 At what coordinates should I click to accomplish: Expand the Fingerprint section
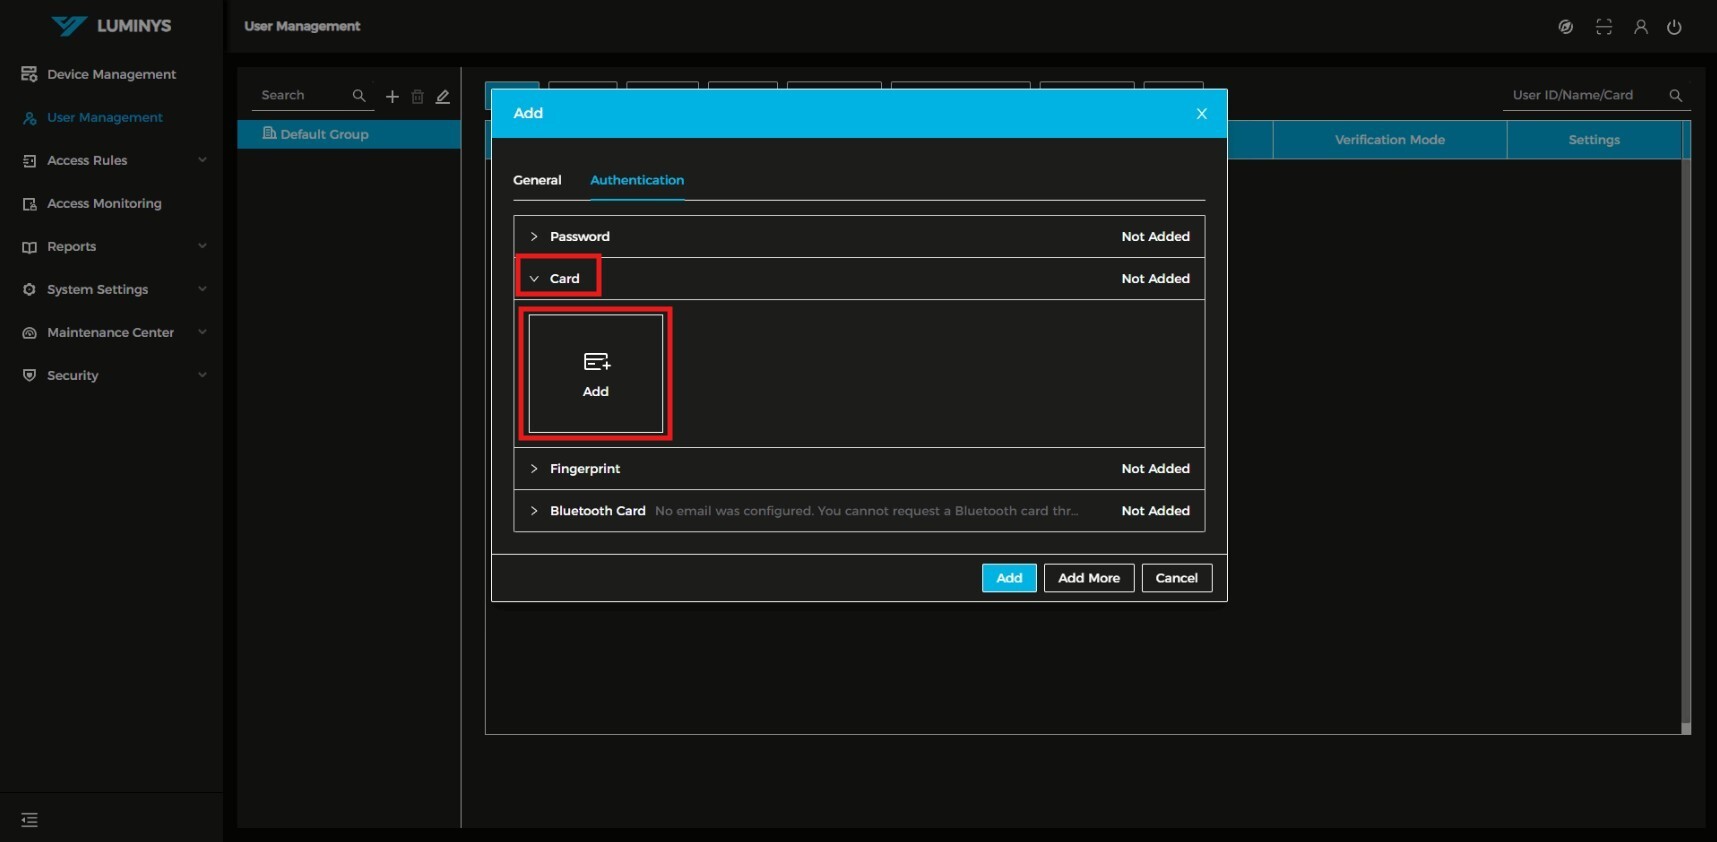584,469
